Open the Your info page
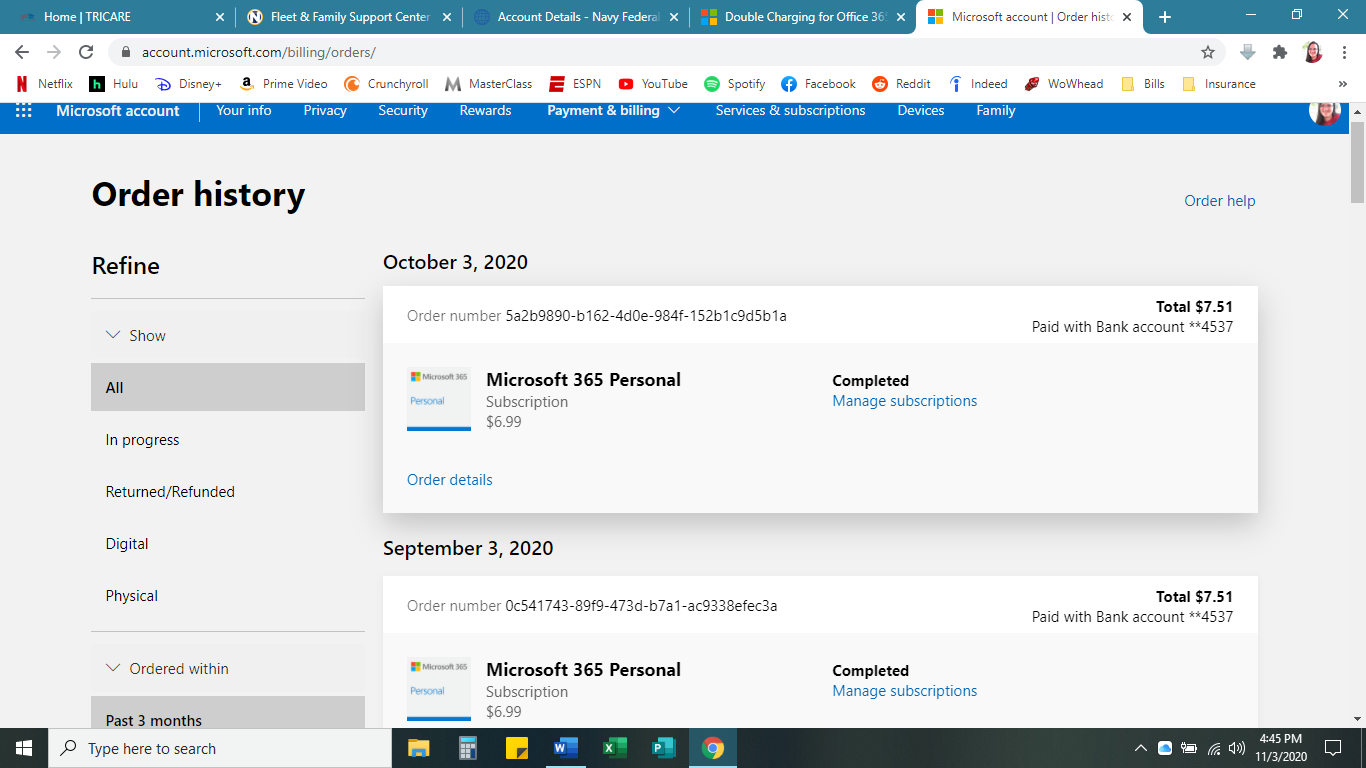1366x768 pixels. [x=244, y=111]
